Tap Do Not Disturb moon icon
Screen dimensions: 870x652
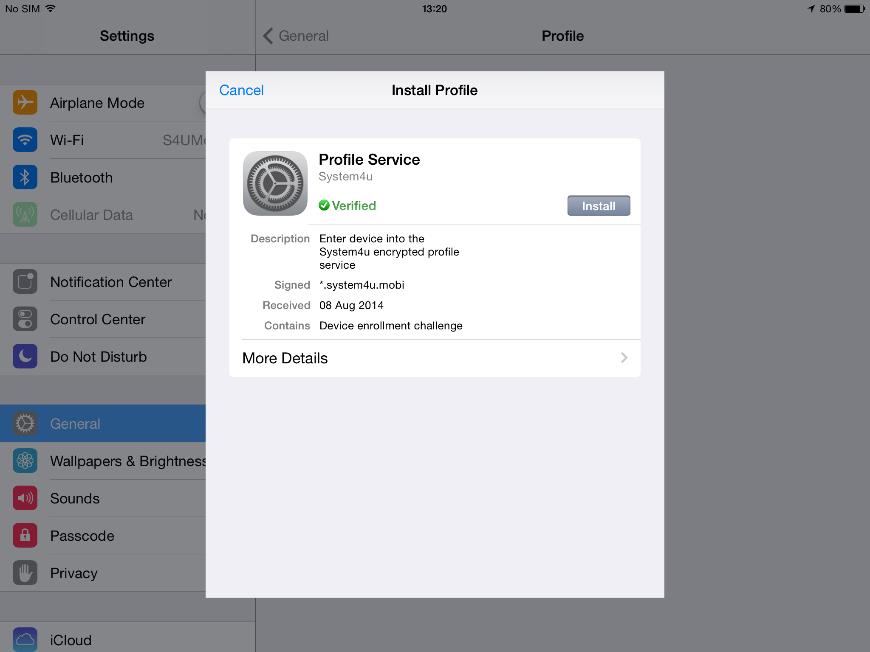pos(25,356)
